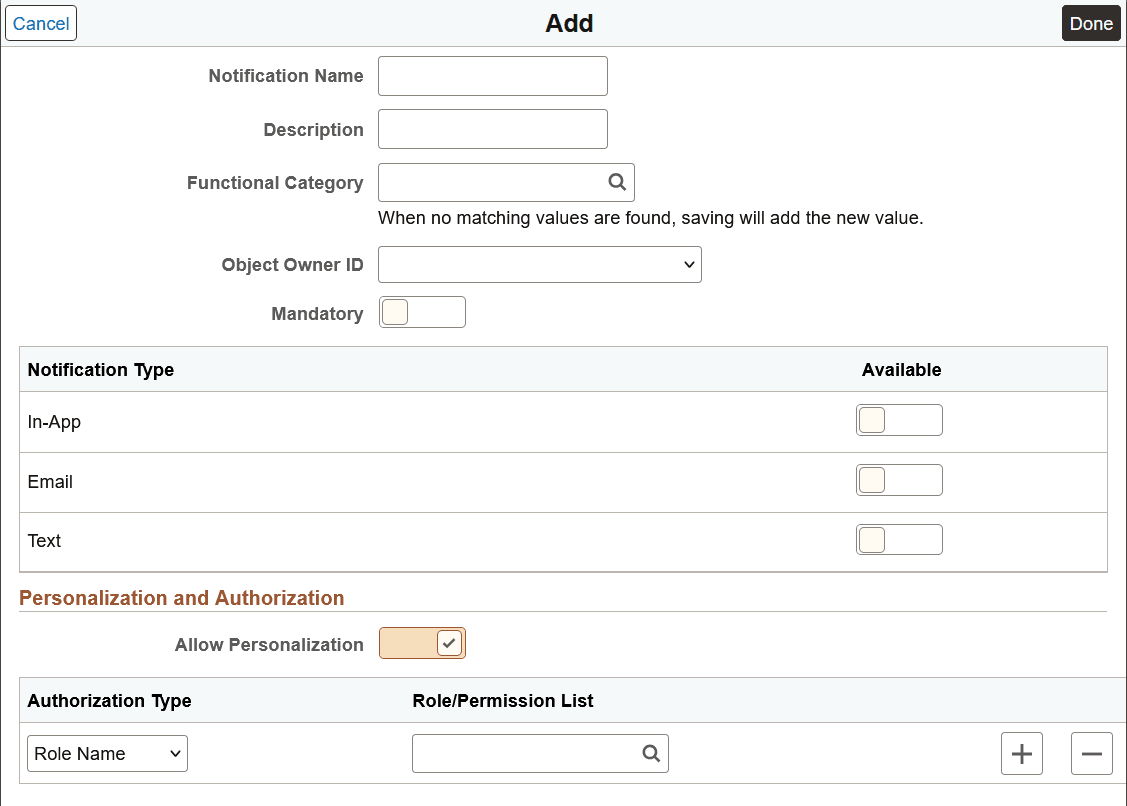Click the Personalization and Authorization heading
The width and height of the screenshot is (1127, 806).
[181, 597]
